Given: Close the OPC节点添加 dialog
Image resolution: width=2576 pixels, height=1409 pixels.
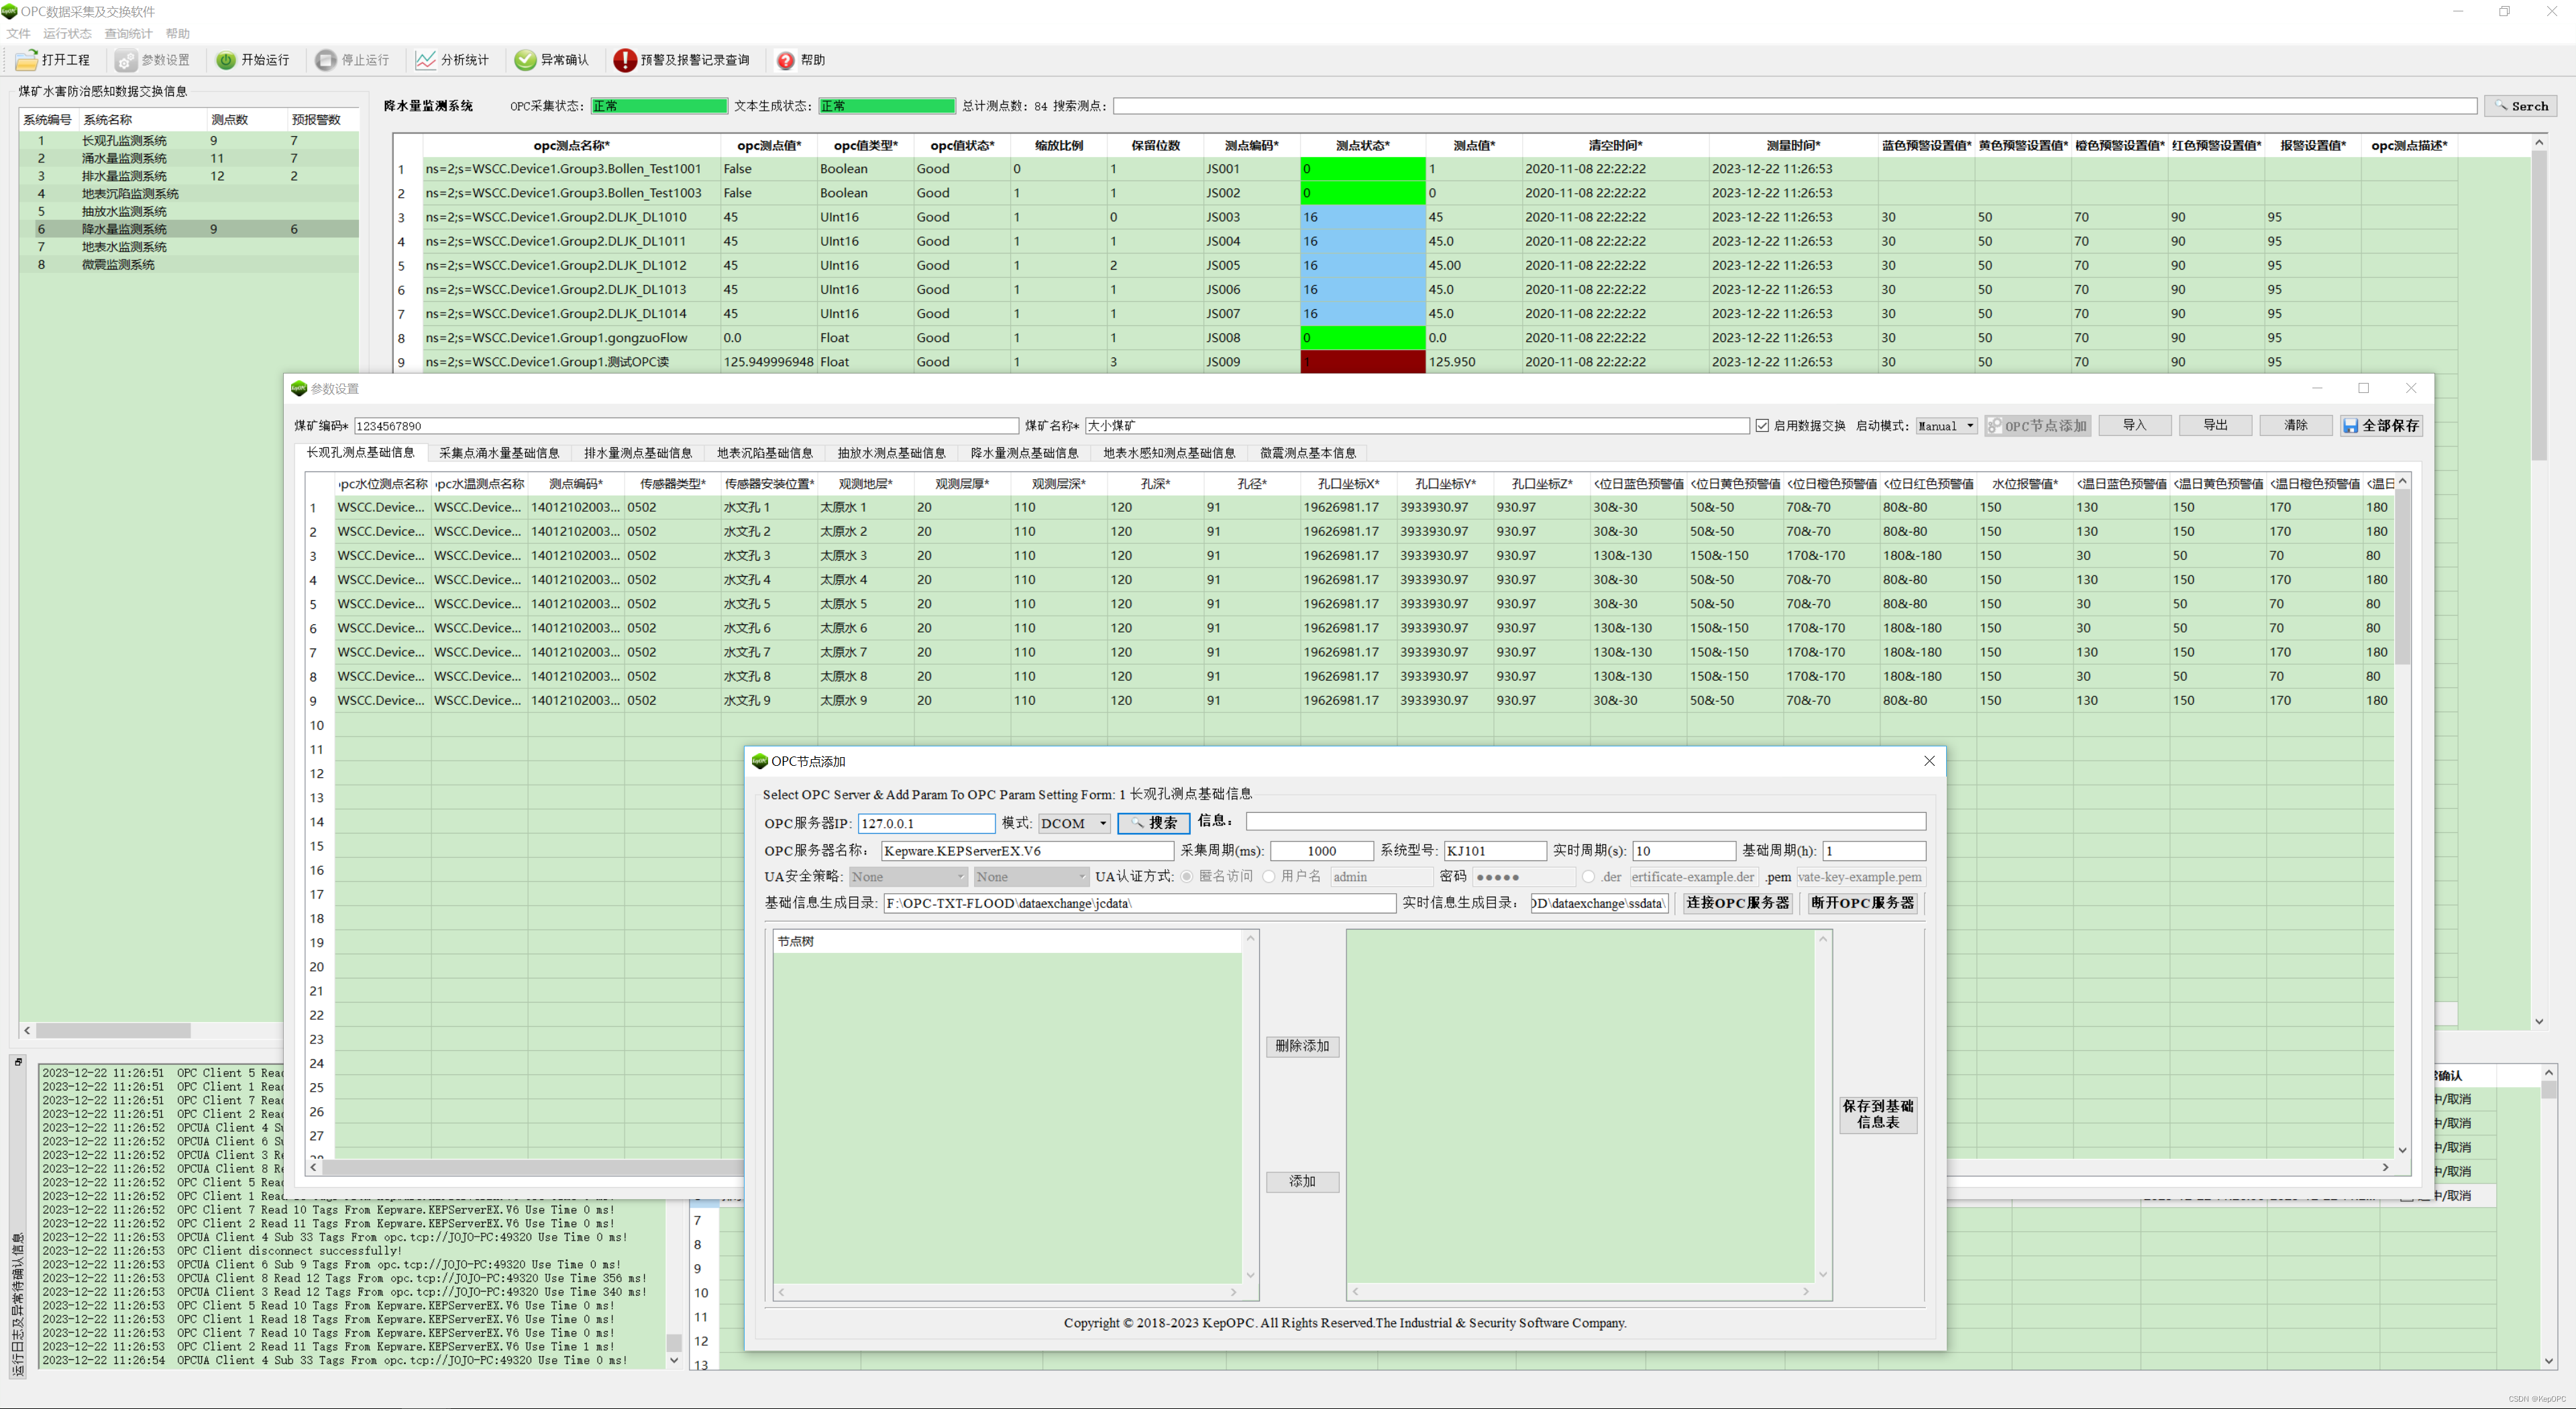Looking at the screenshot, I should point(1929,761).
